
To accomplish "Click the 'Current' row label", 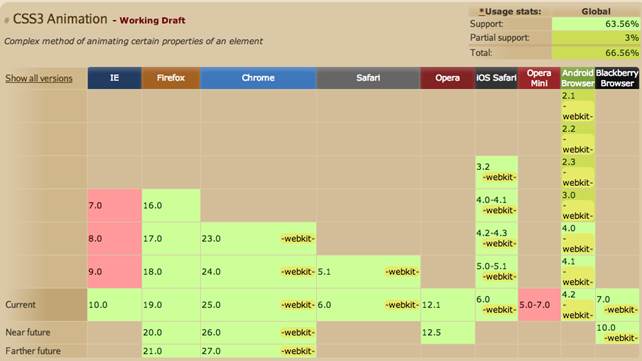I will click(x=20, y=305).
